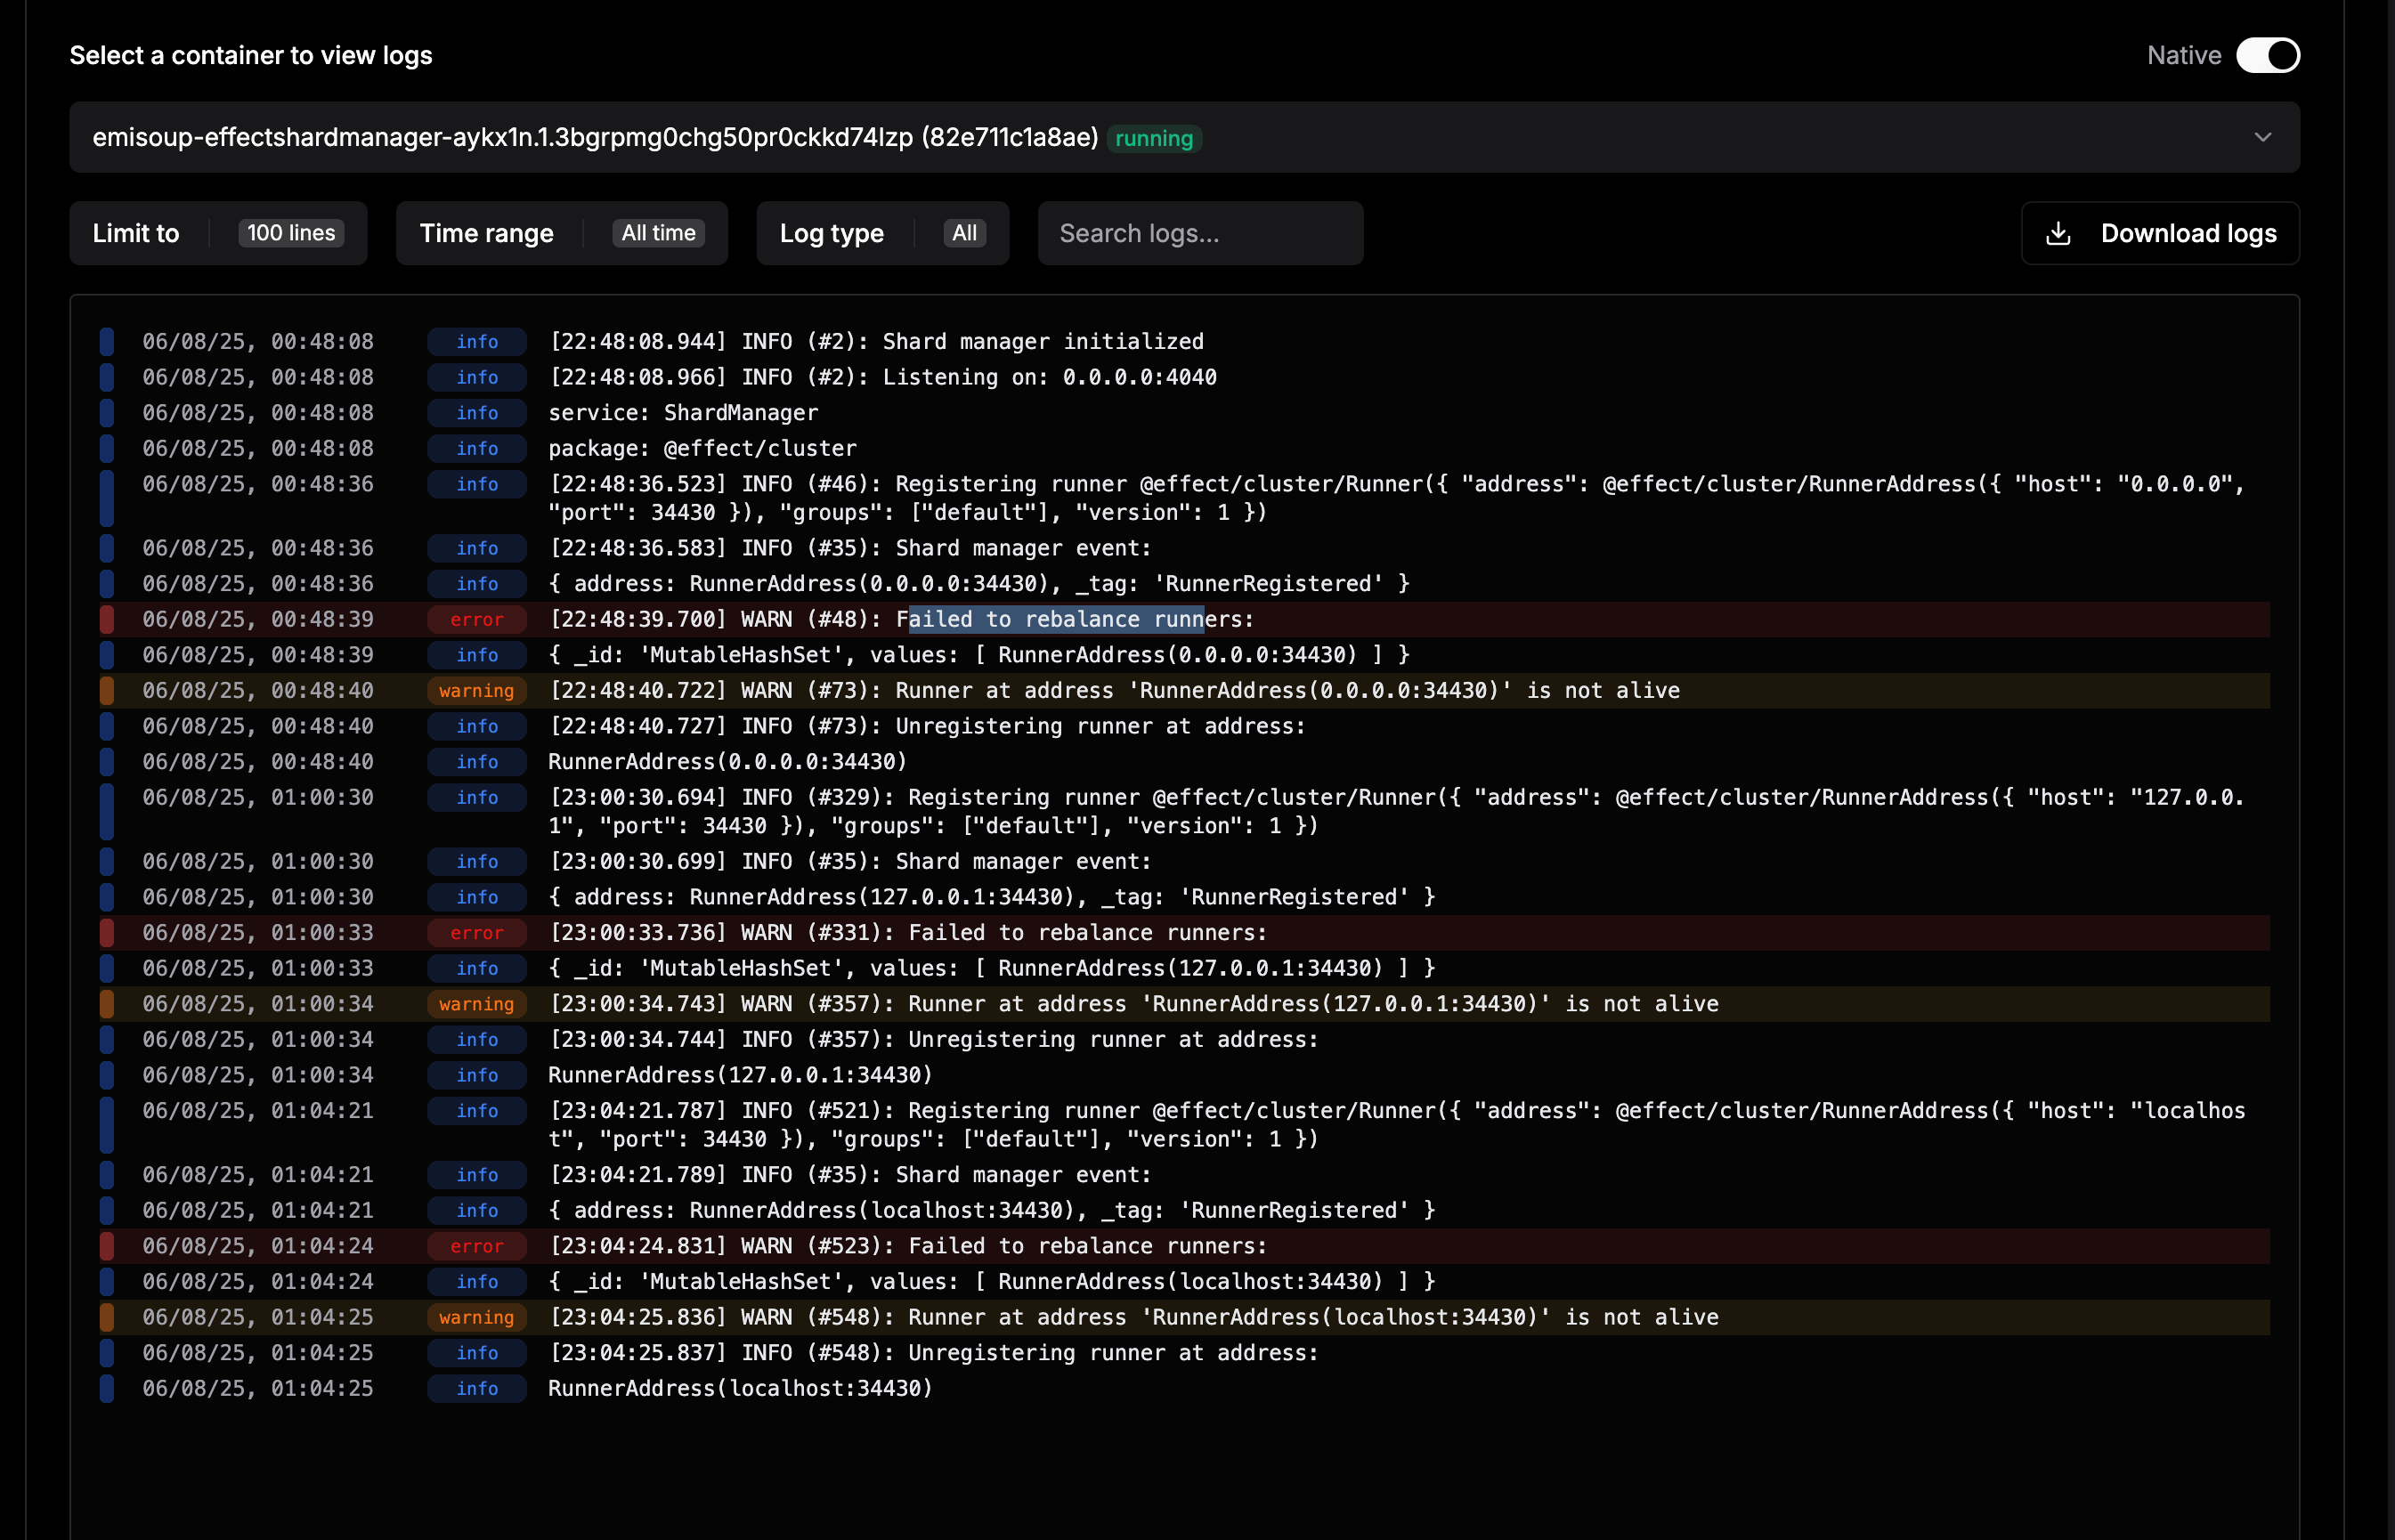Click the green running status badge

pyautogui.click(x=1154, y=139)
